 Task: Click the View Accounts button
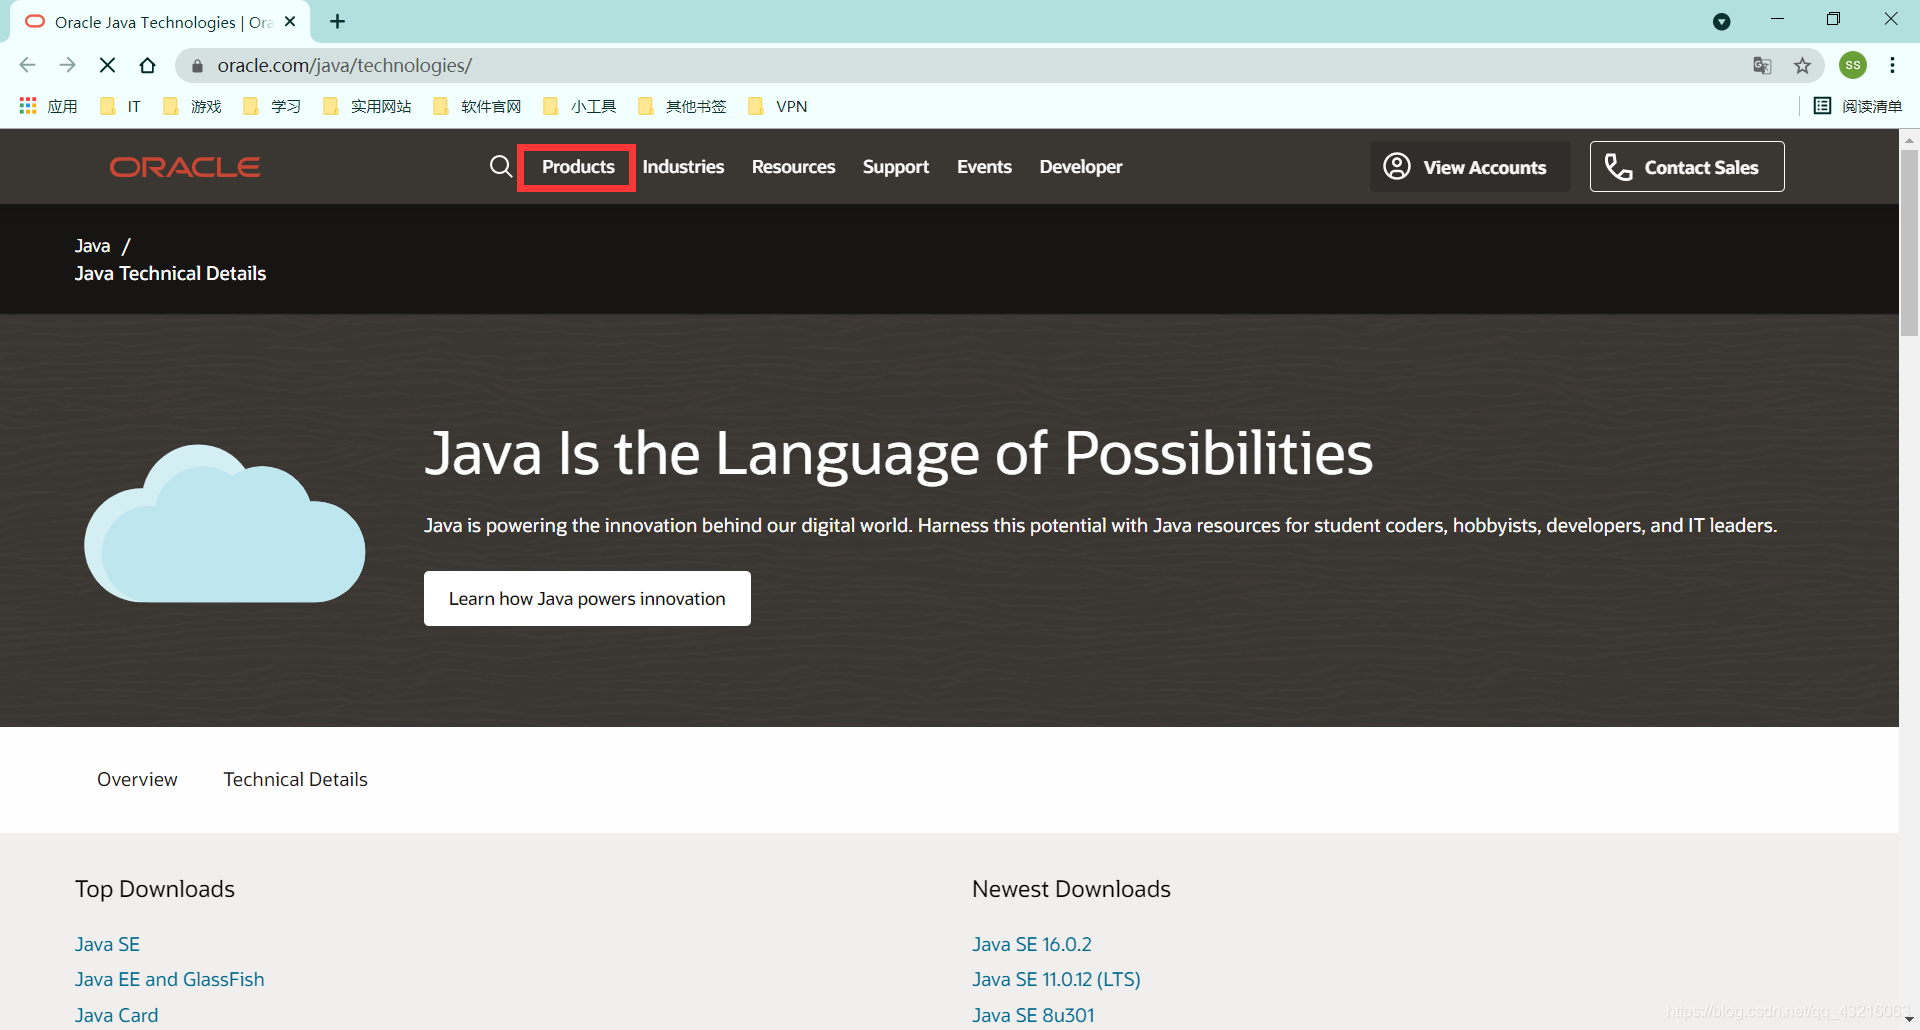1469,166
